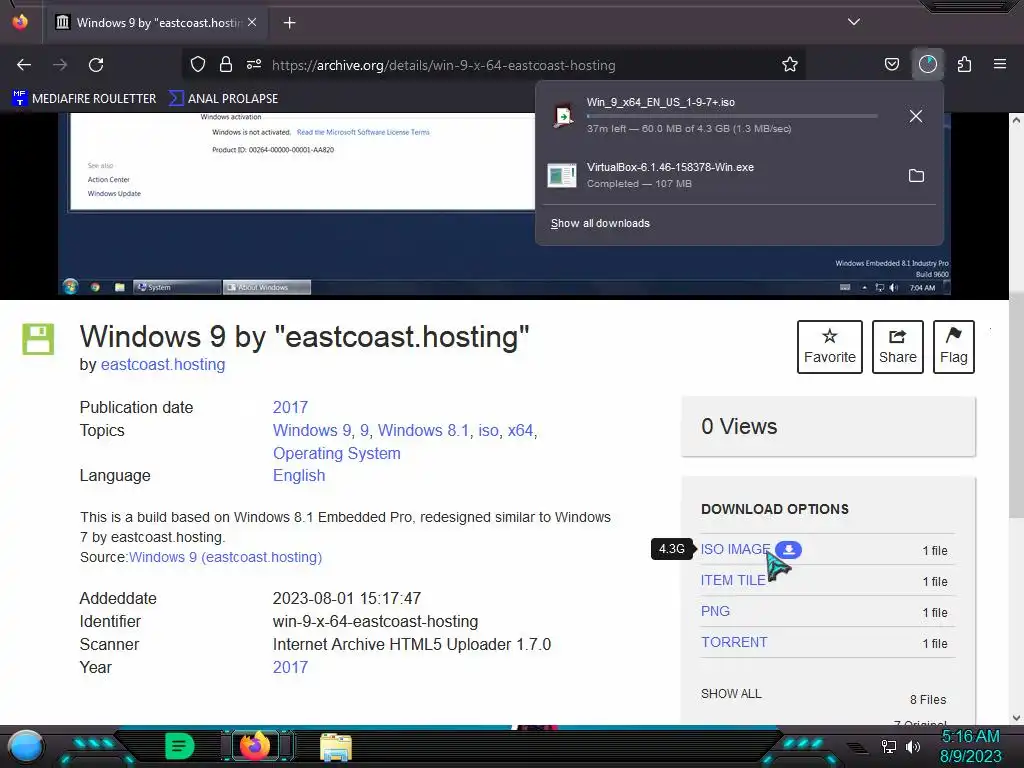This screenshot has height=768, width=1024.
Task: Click the forward navigation arrow
Action: point(60,65)
